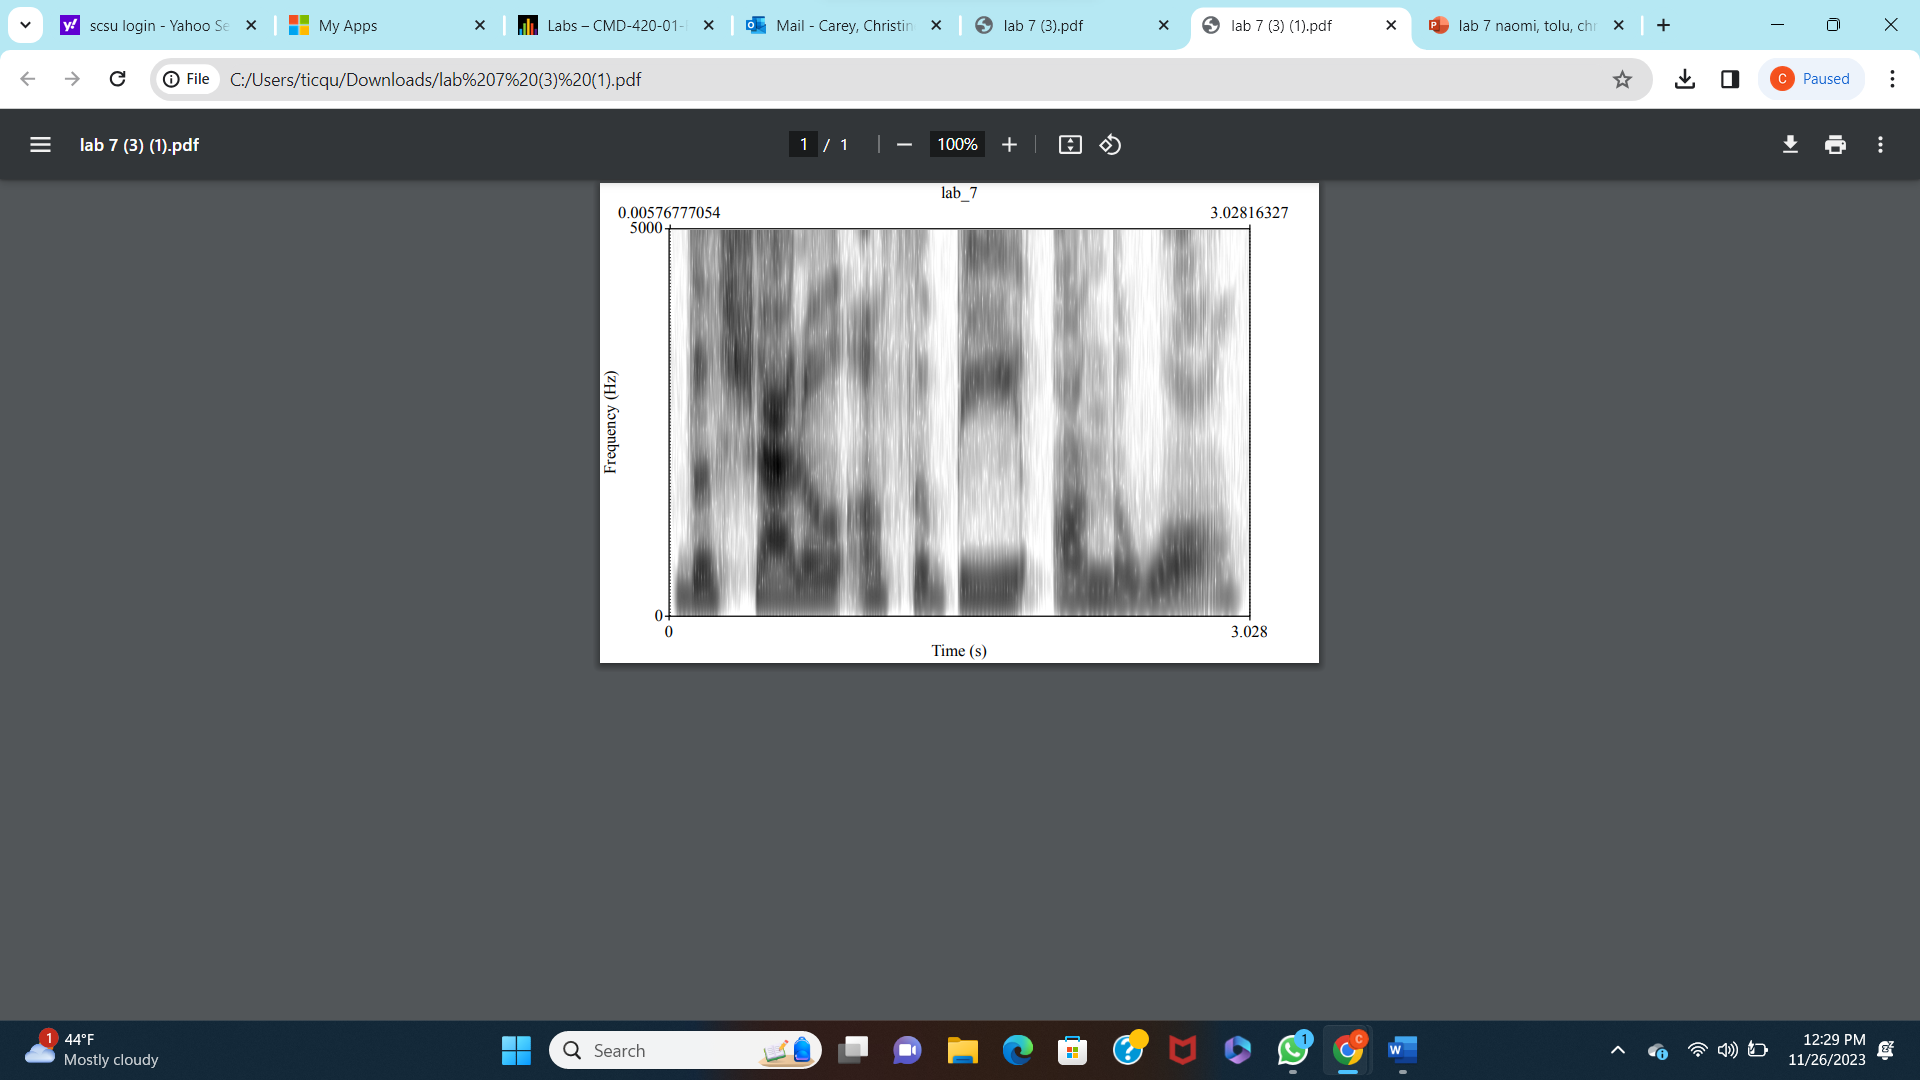Screen dimensions: 1920x1080
Task: Rotate the PDF counterclockwise
Action: (x=1110, y=144)
